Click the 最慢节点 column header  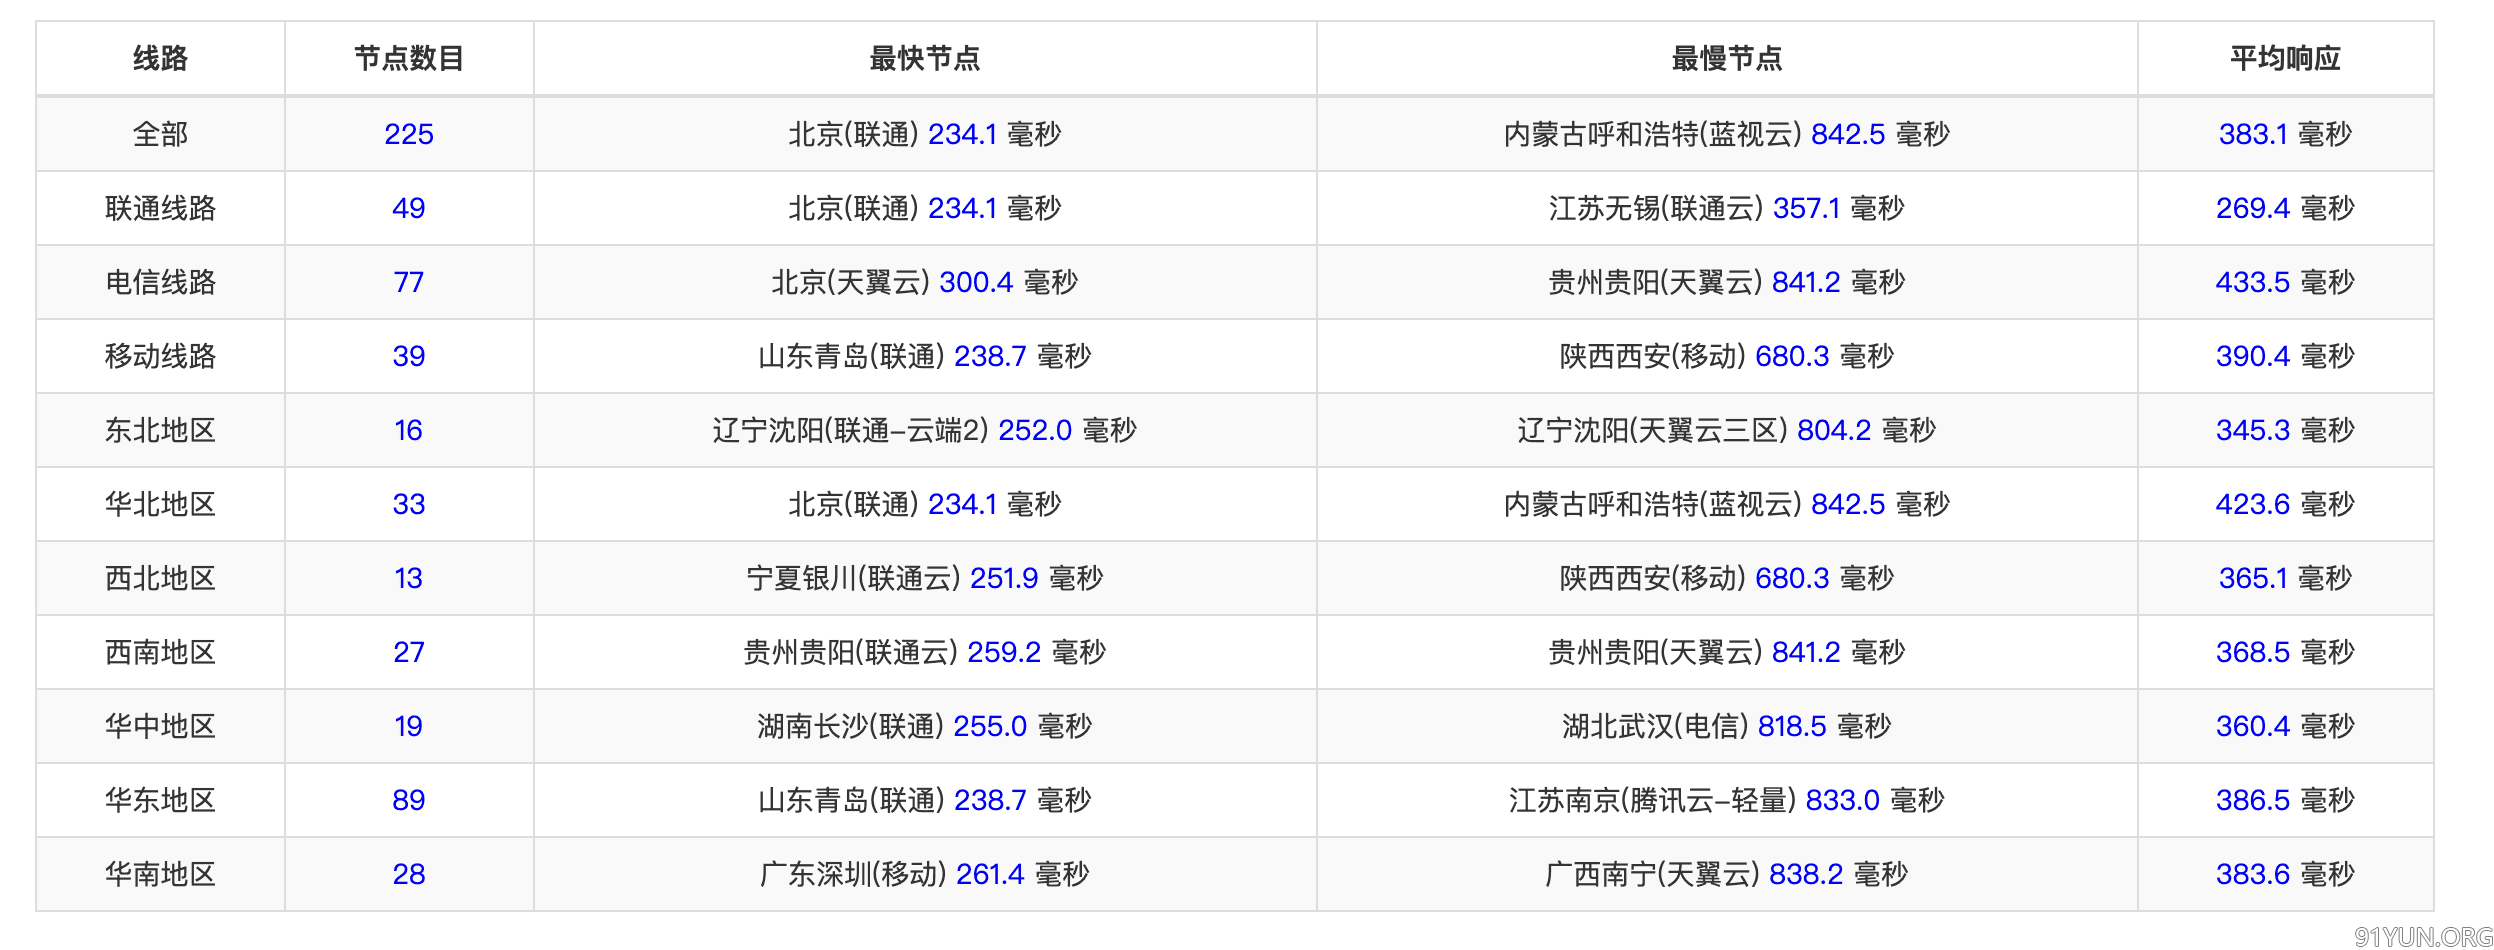(x=1727, y=59)
